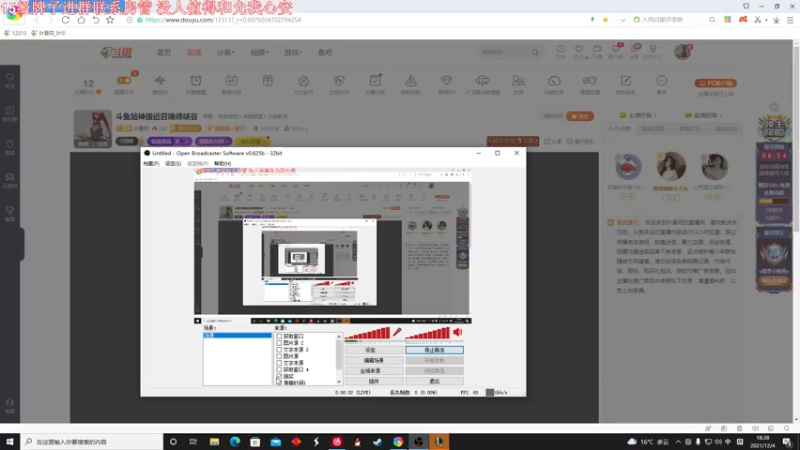Click the audio waveform icon in Douyu toolbar

tap(160, 81)
